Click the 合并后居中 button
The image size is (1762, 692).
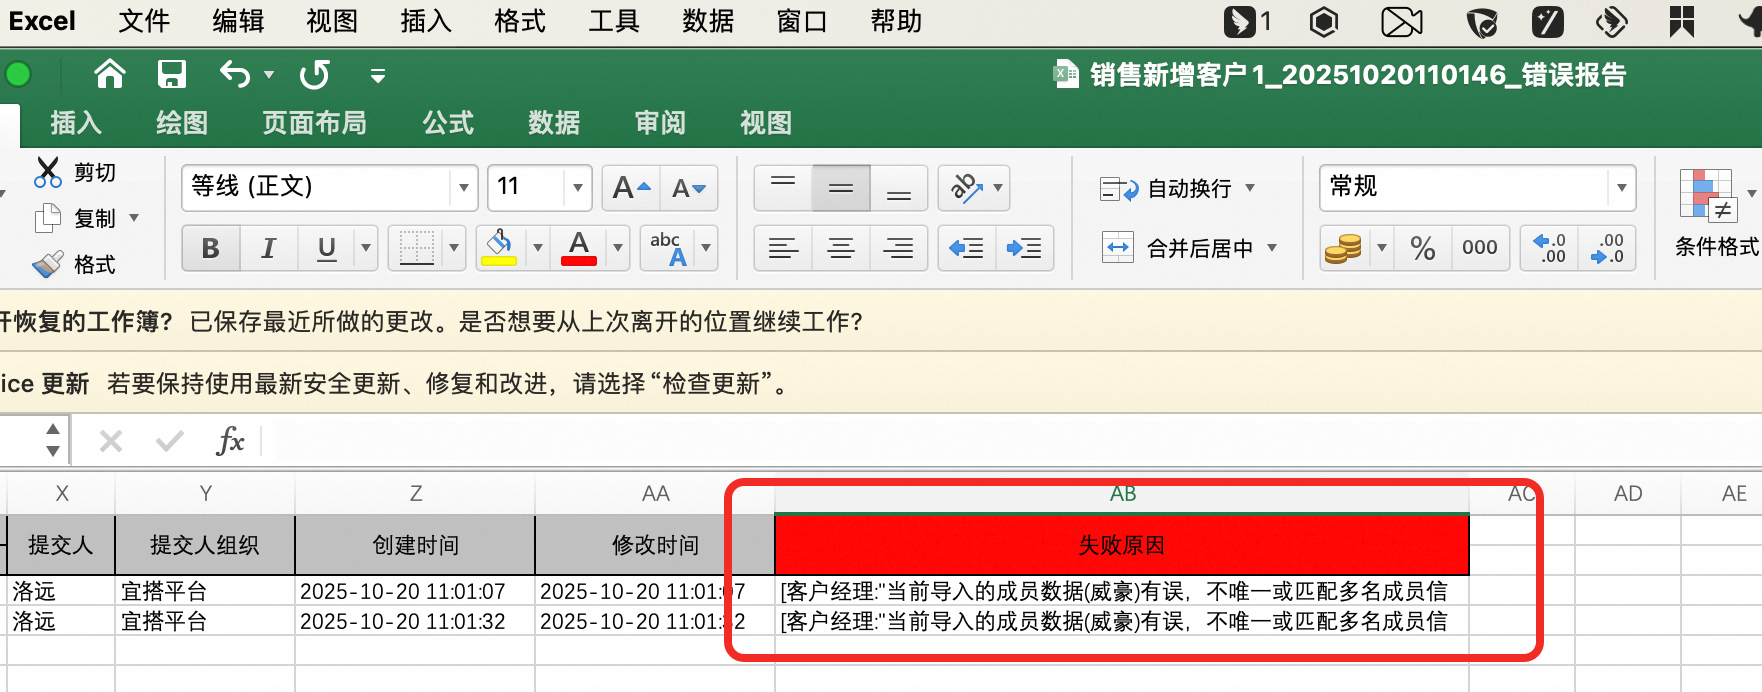[x=1188, y=248]
